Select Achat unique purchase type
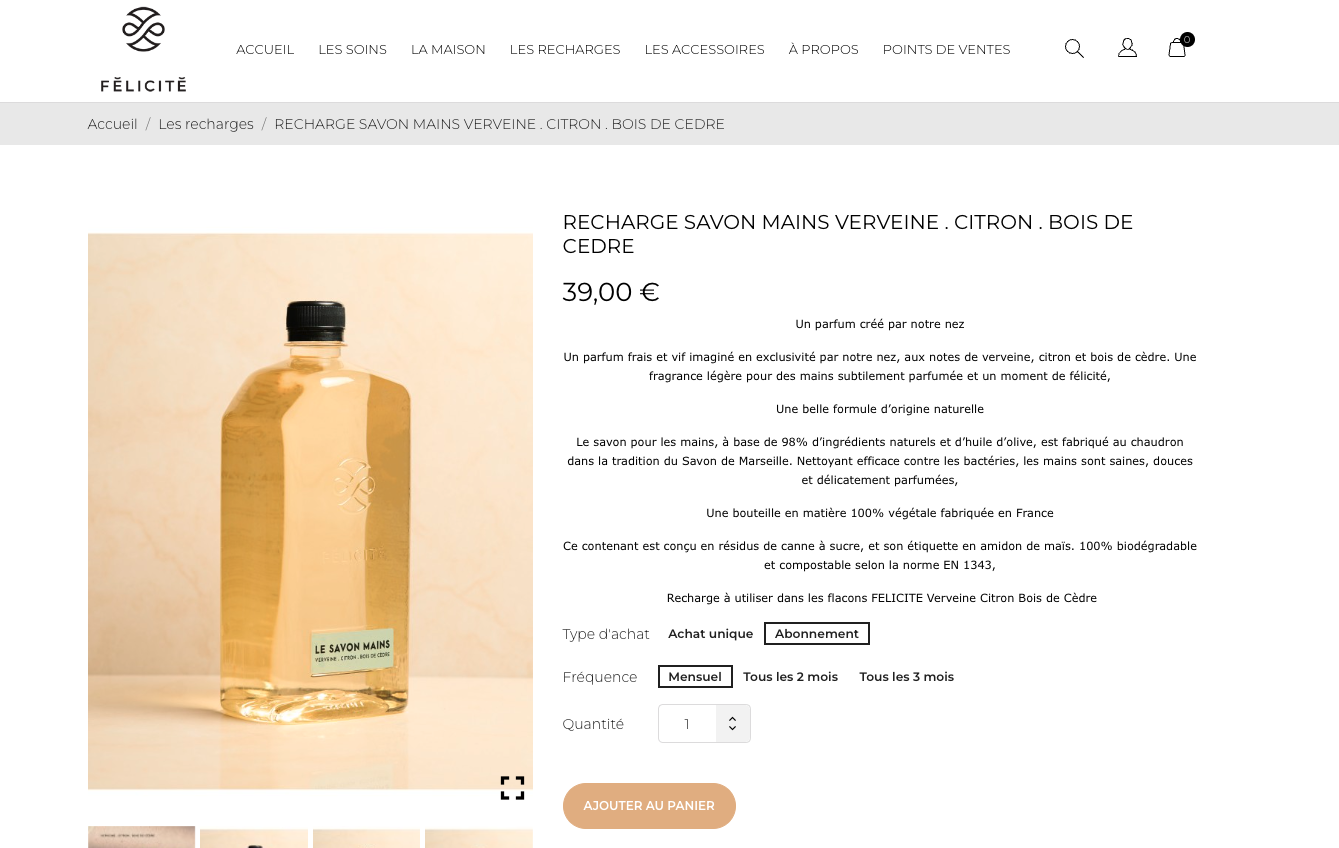 coord(710,634)
